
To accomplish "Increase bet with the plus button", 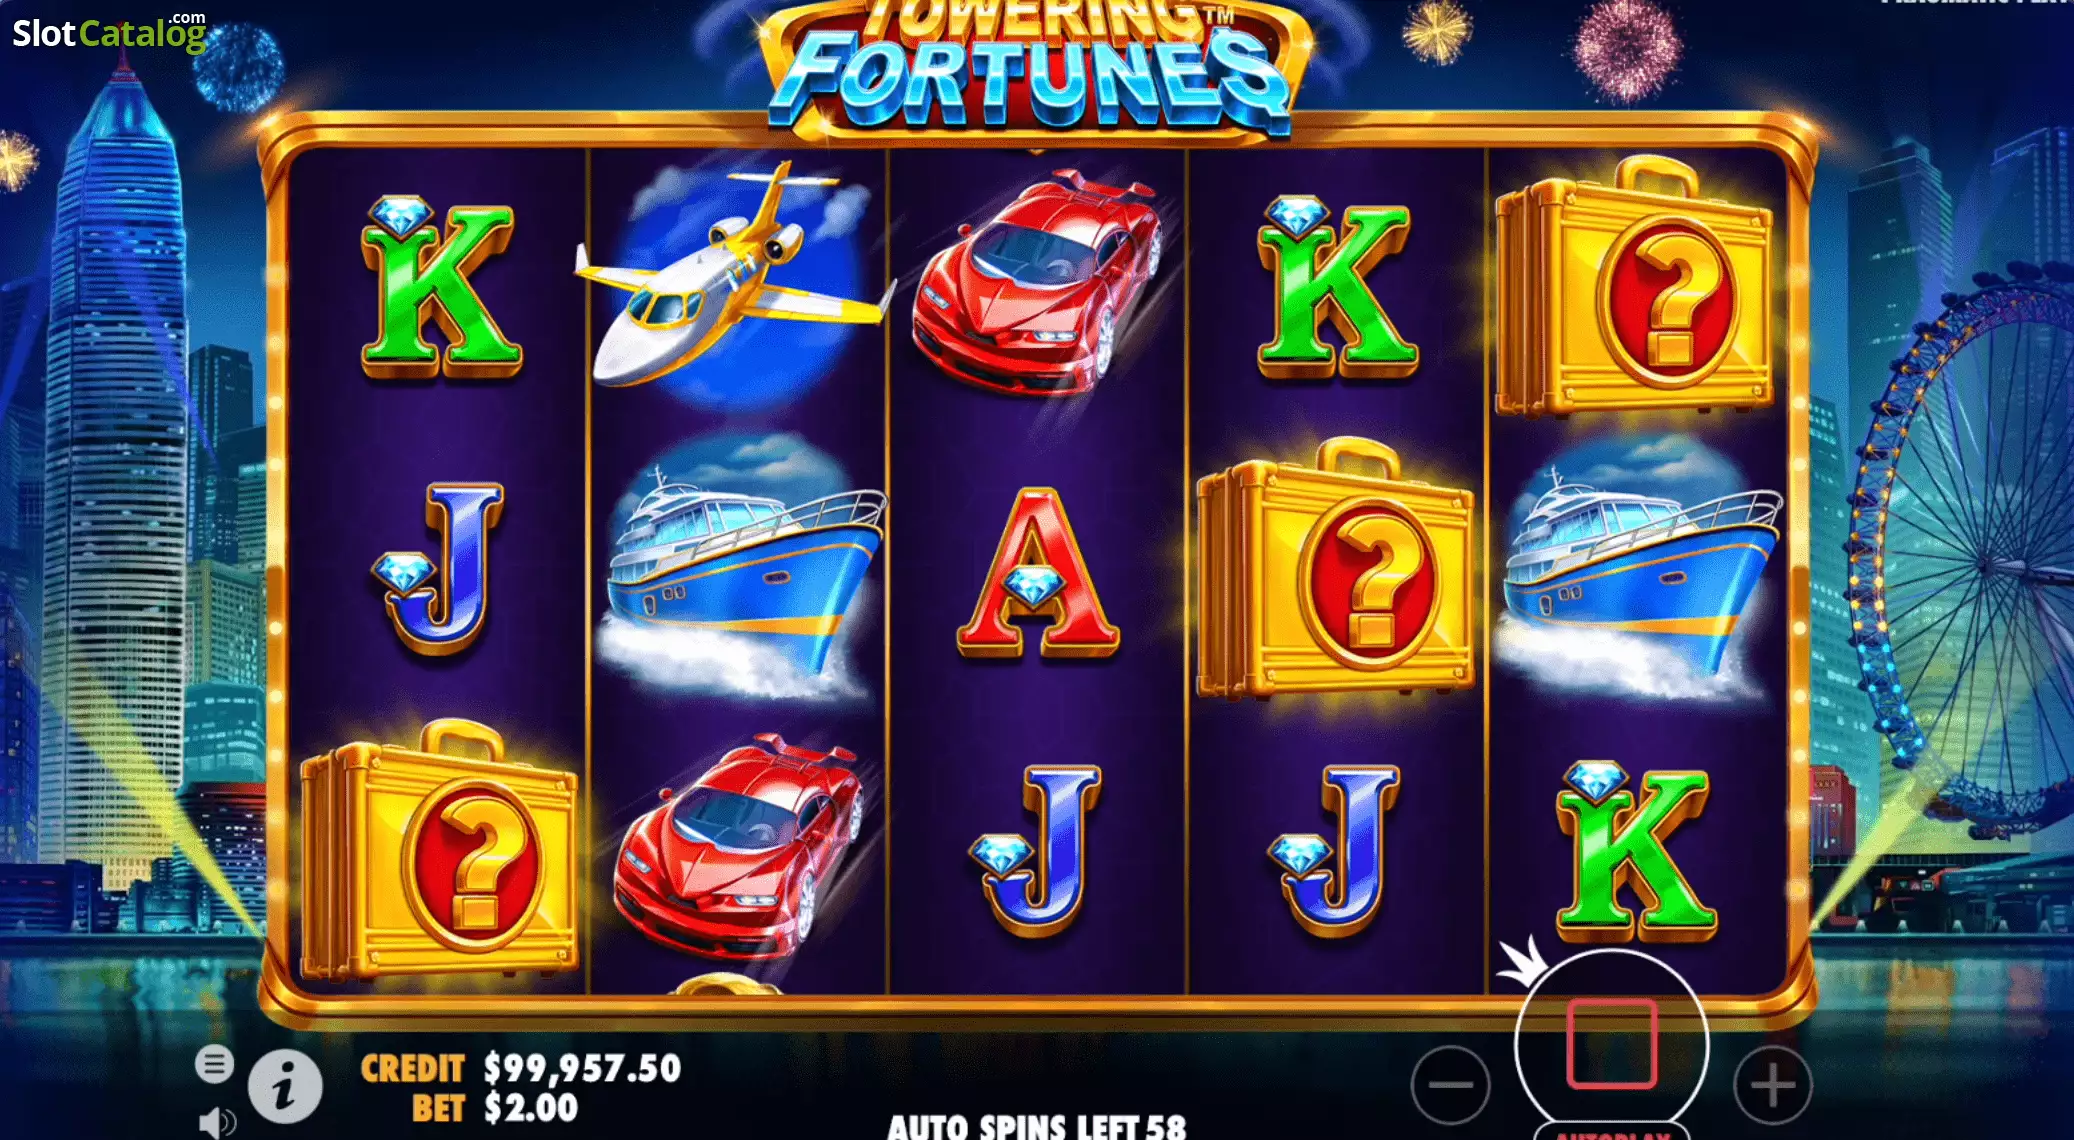I will 1772,1084.
